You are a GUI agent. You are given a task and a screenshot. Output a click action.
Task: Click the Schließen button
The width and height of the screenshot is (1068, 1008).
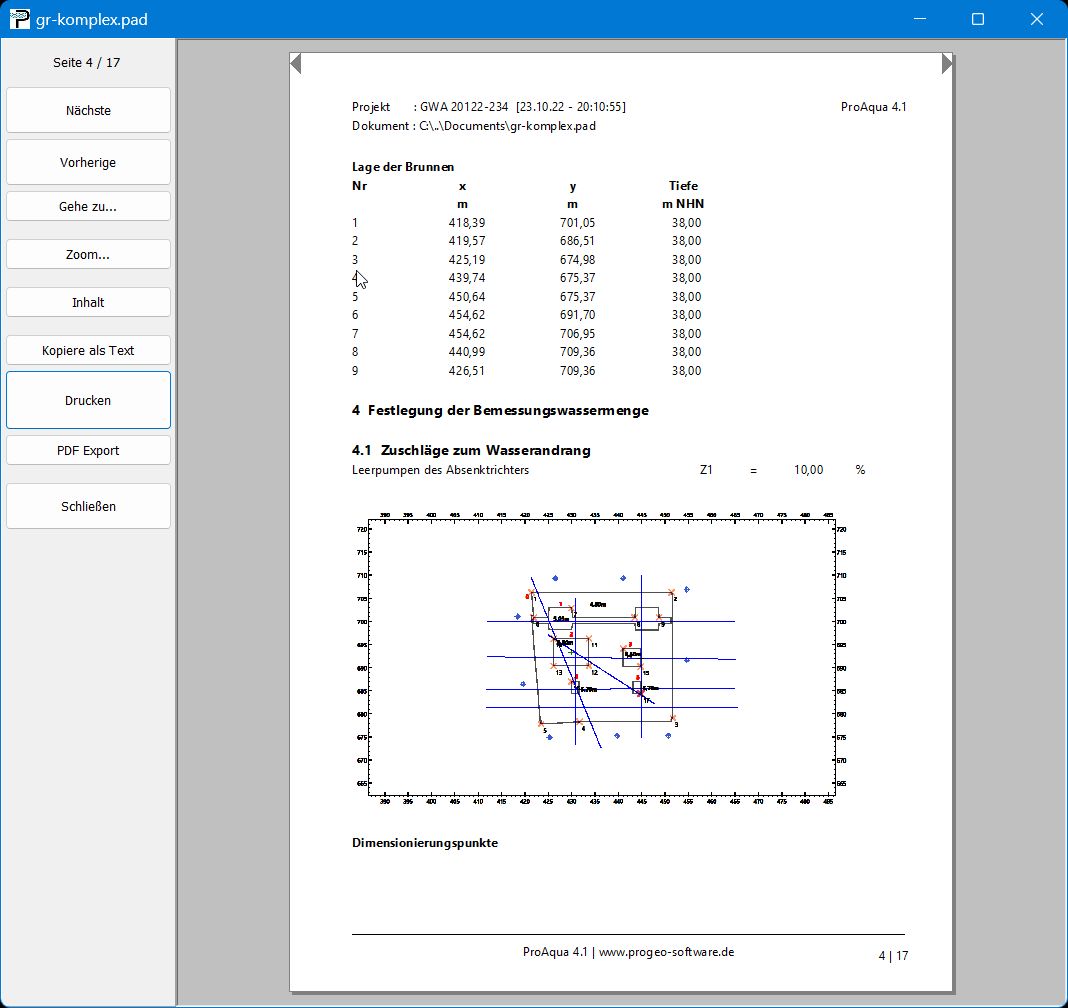click(88, 506)
